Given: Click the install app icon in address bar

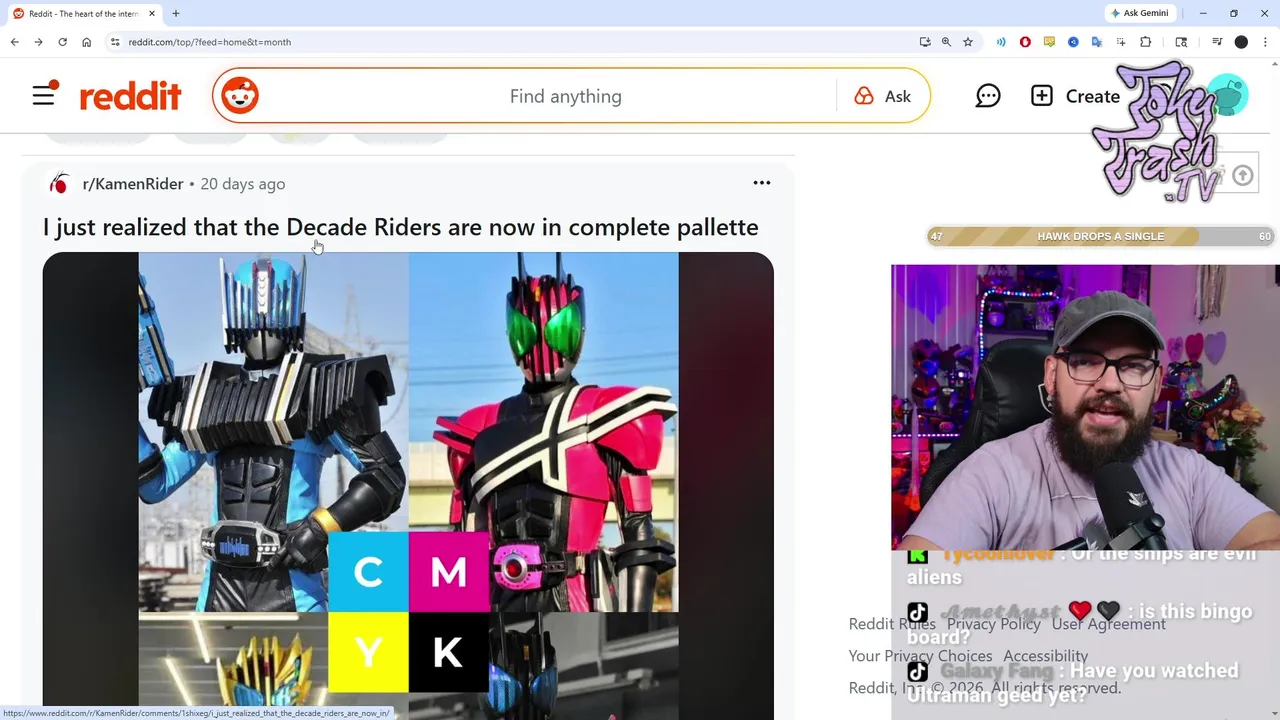Looking at the screenshot, I should [925, 42].
